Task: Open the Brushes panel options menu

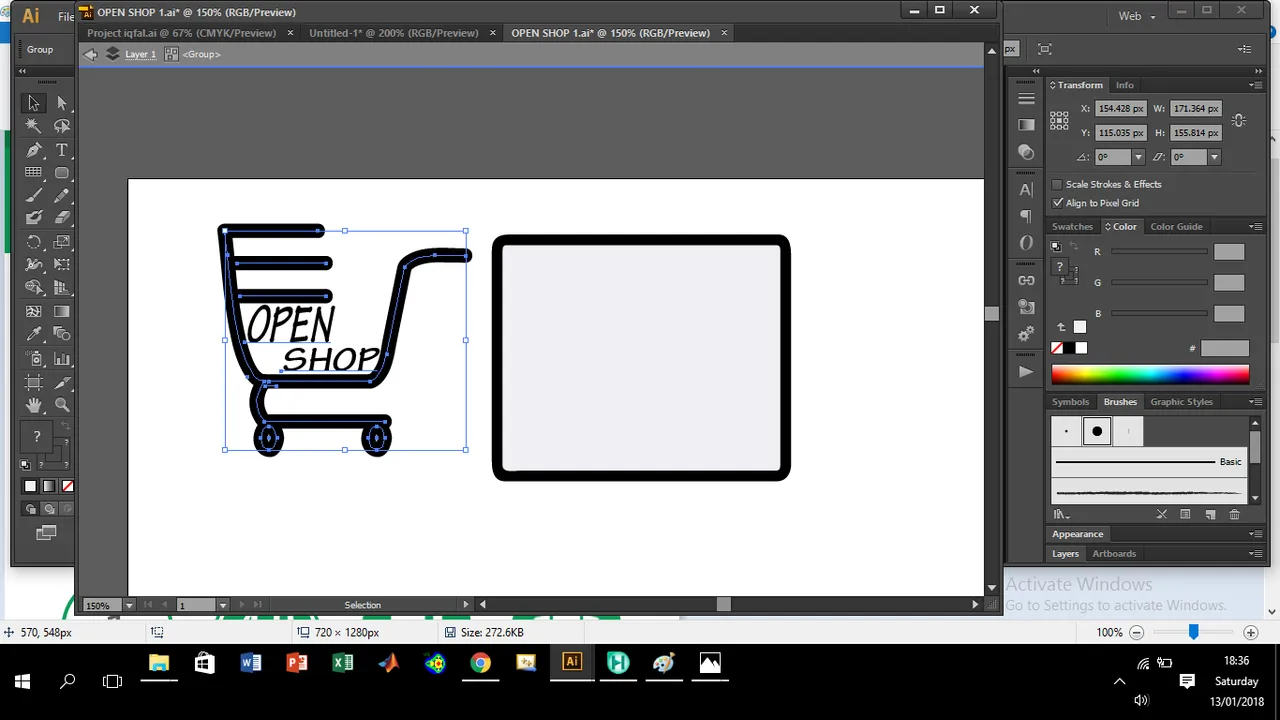Action: click(x=1255, y=402)
